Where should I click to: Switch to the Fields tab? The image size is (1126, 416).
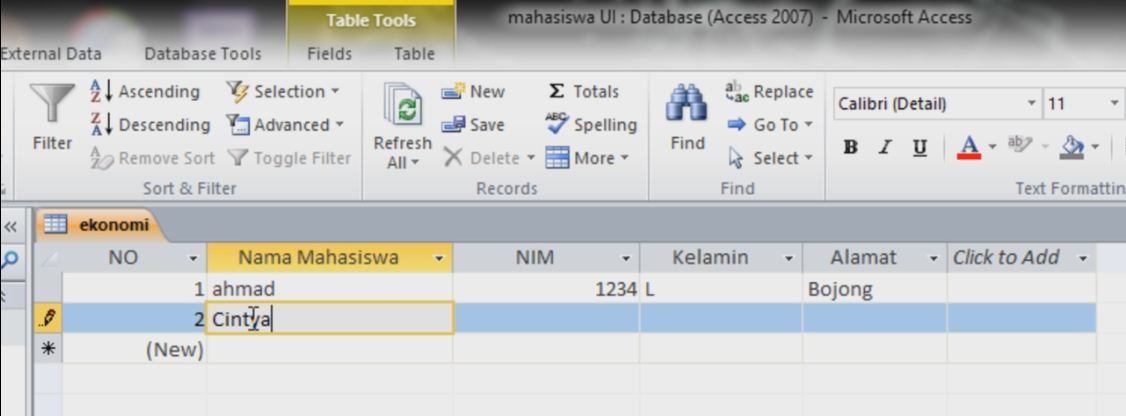click(330, 54)
